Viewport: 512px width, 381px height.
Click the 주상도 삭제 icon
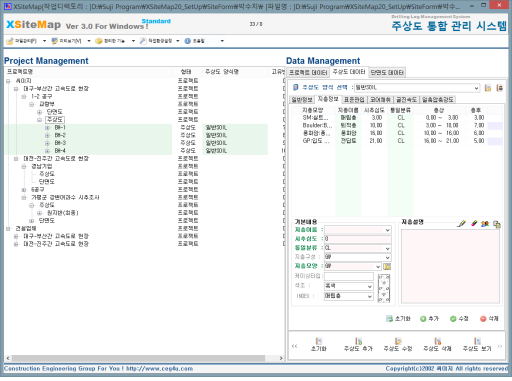(x=437, y=344)
